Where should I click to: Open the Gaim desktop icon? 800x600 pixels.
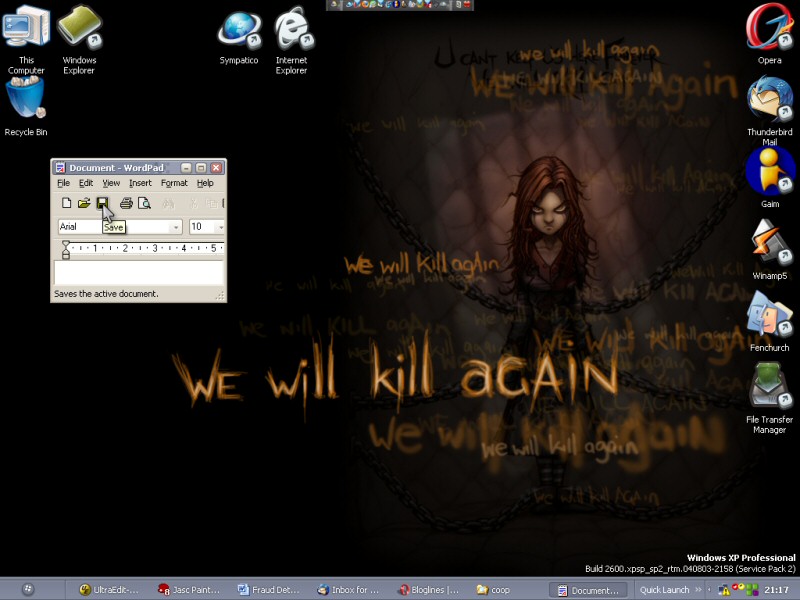[x=769, y=172]
